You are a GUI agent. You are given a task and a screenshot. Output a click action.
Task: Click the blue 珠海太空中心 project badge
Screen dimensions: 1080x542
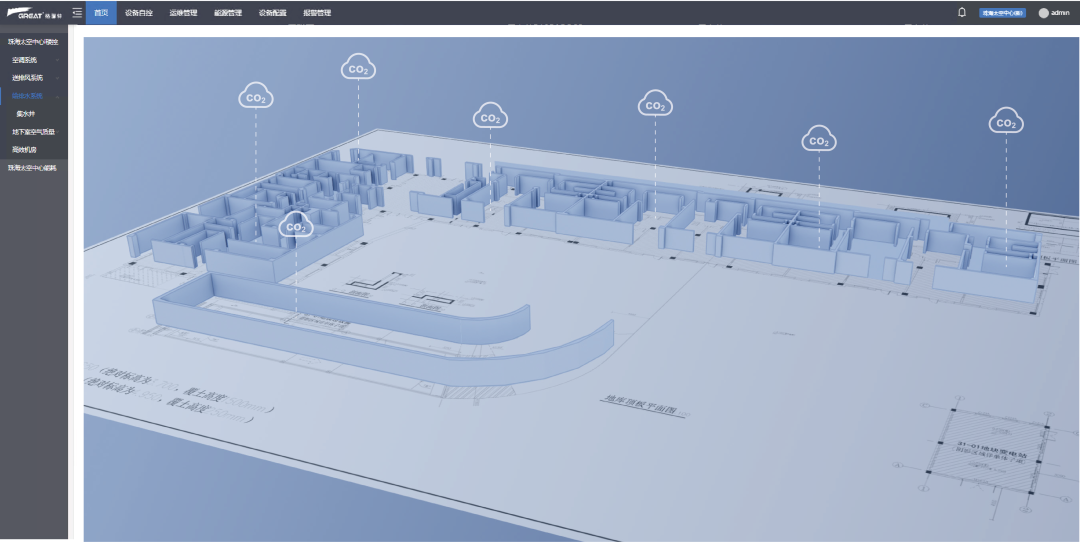pos(1002,12)
